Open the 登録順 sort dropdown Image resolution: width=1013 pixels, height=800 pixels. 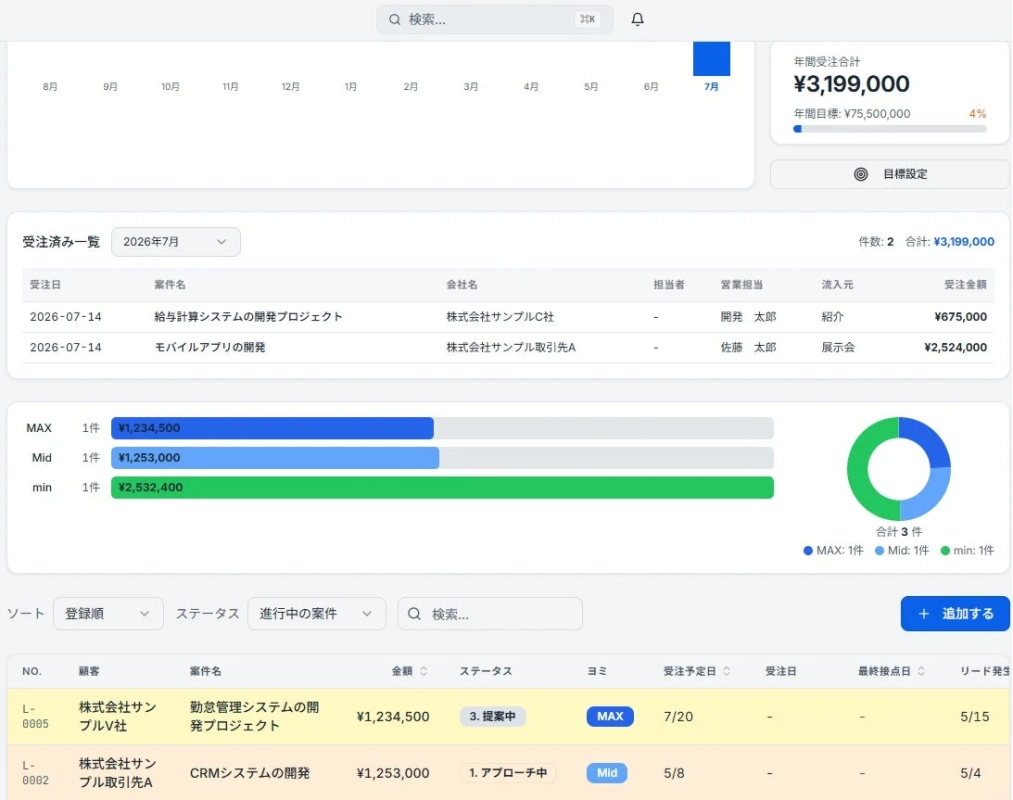pyautogui.click(x=108, y=613)
